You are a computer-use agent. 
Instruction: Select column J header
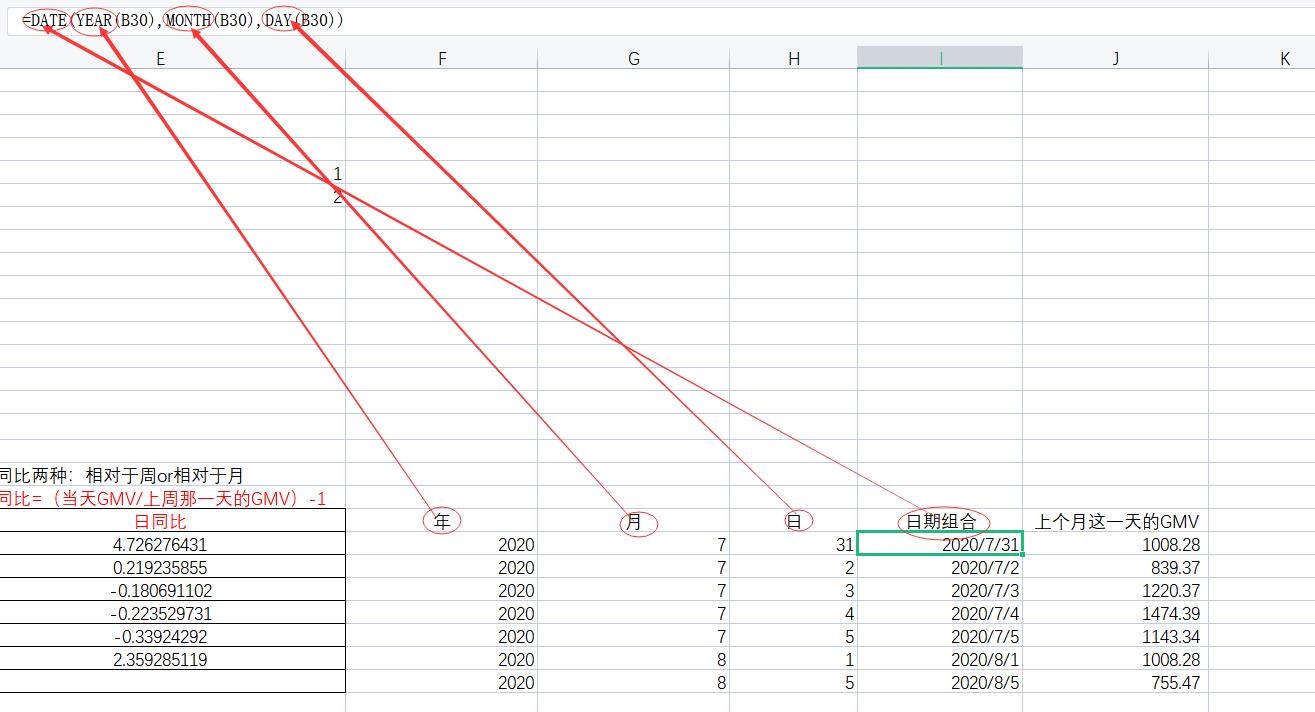(1116, 59)
